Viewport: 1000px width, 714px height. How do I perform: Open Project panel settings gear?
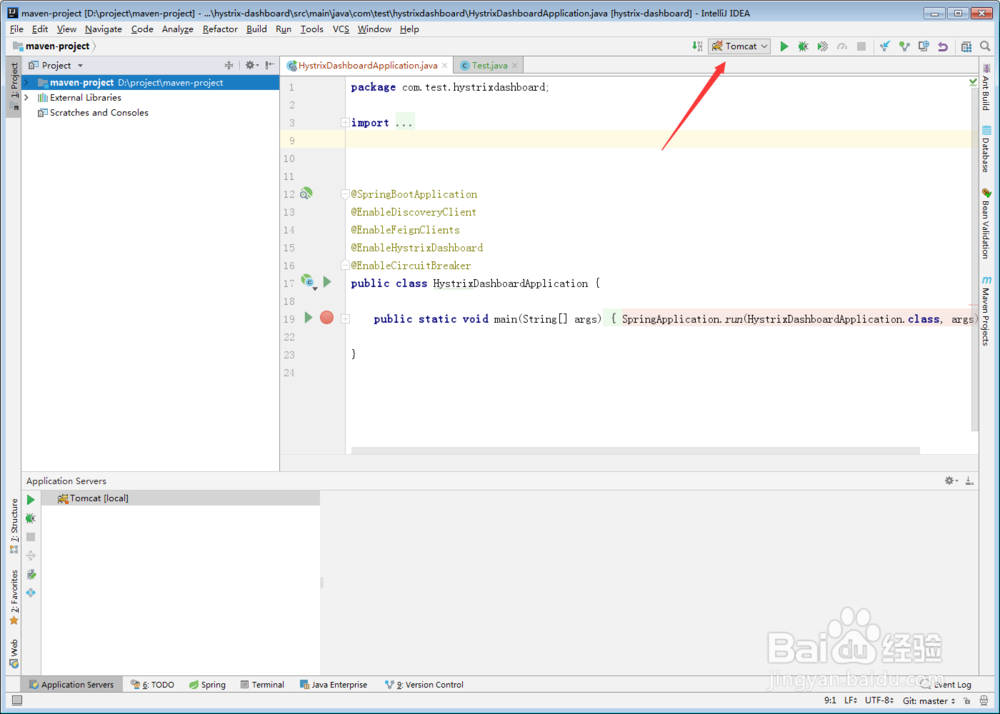click(x=251, y=65)
